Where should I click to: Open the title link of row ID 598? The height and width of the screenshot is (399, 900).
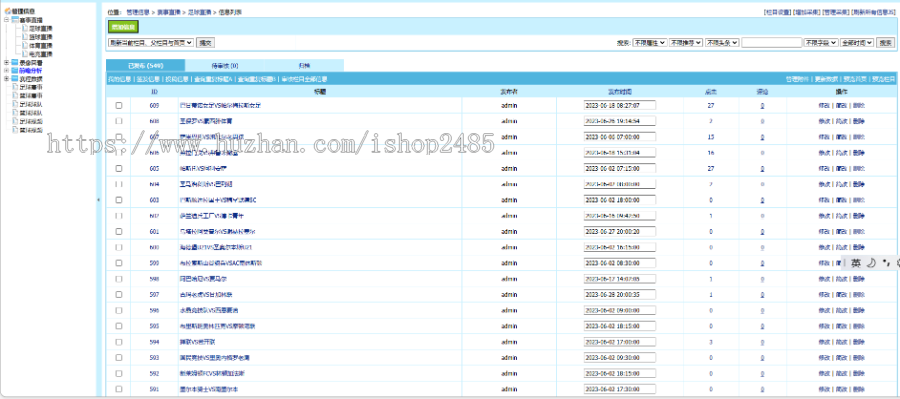tap(204, 278)
